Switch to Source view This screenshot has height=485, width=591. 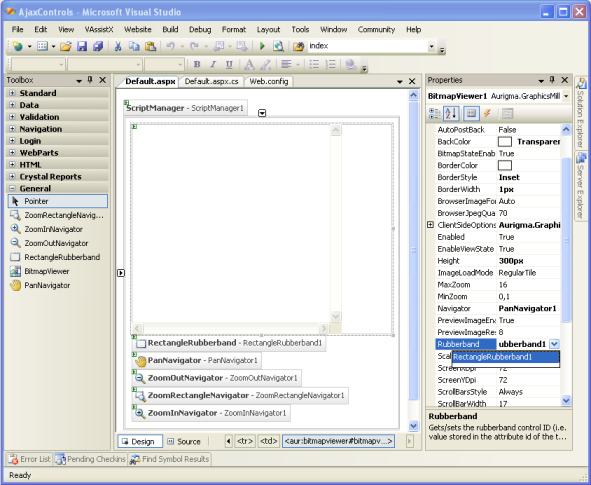184,441
